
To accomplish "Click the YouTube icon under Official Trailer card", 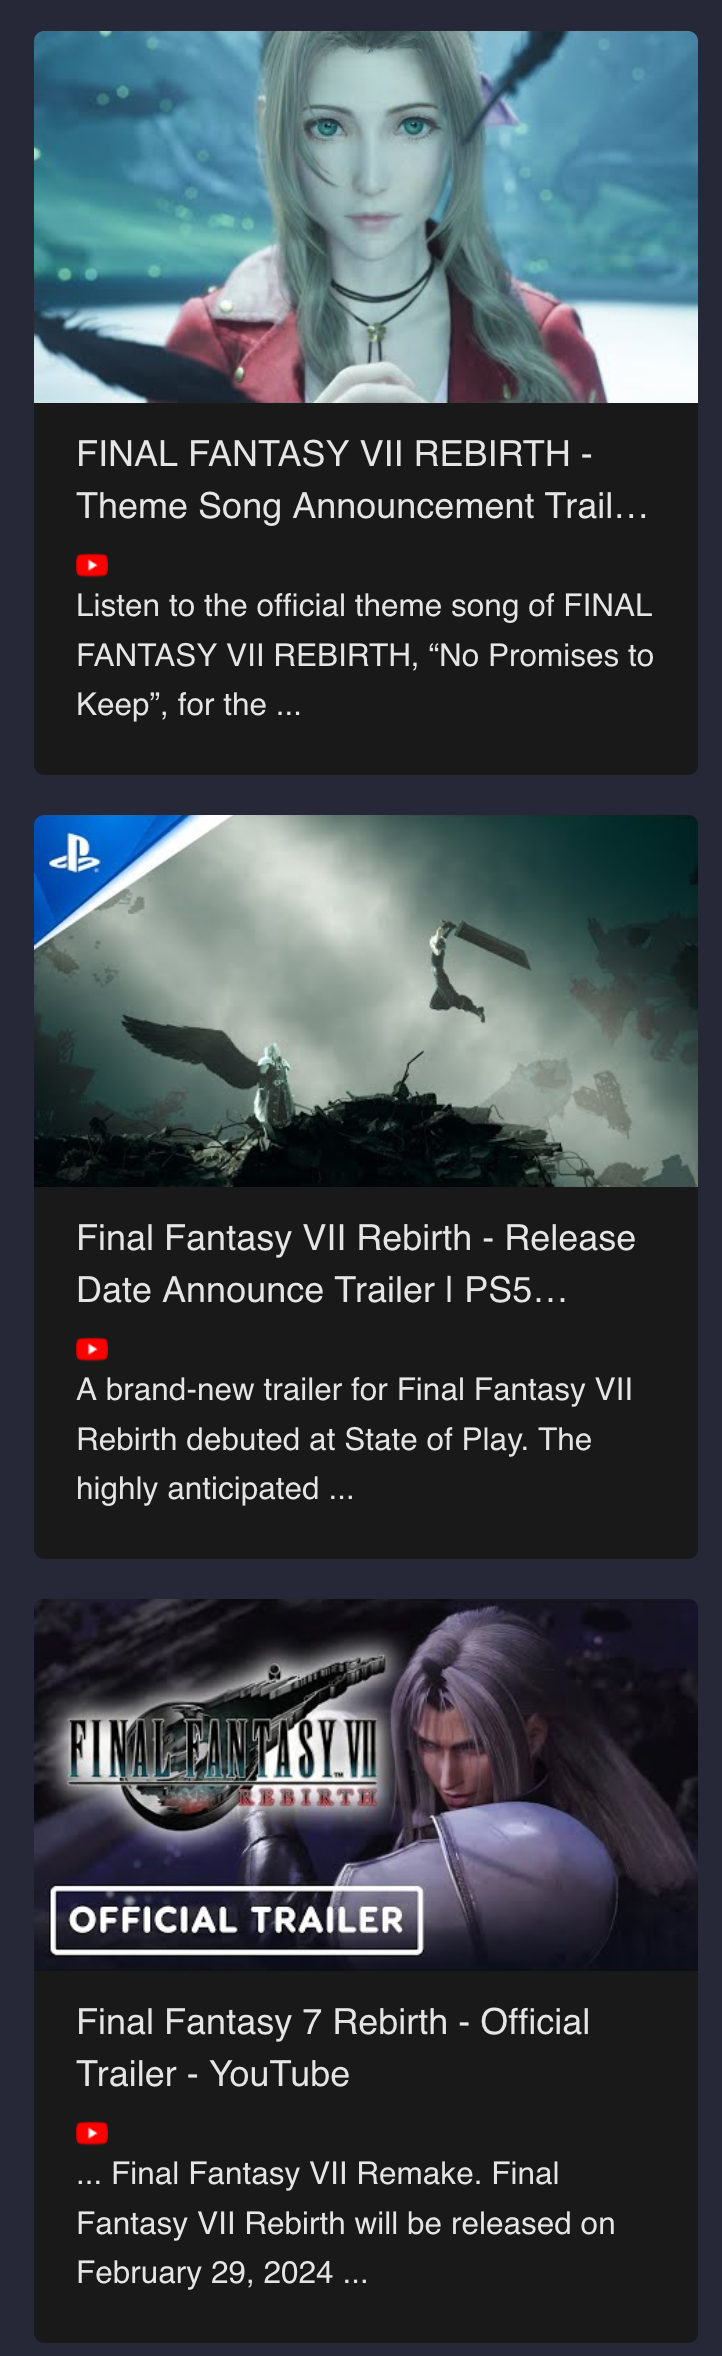I will tap(92, 2133).
